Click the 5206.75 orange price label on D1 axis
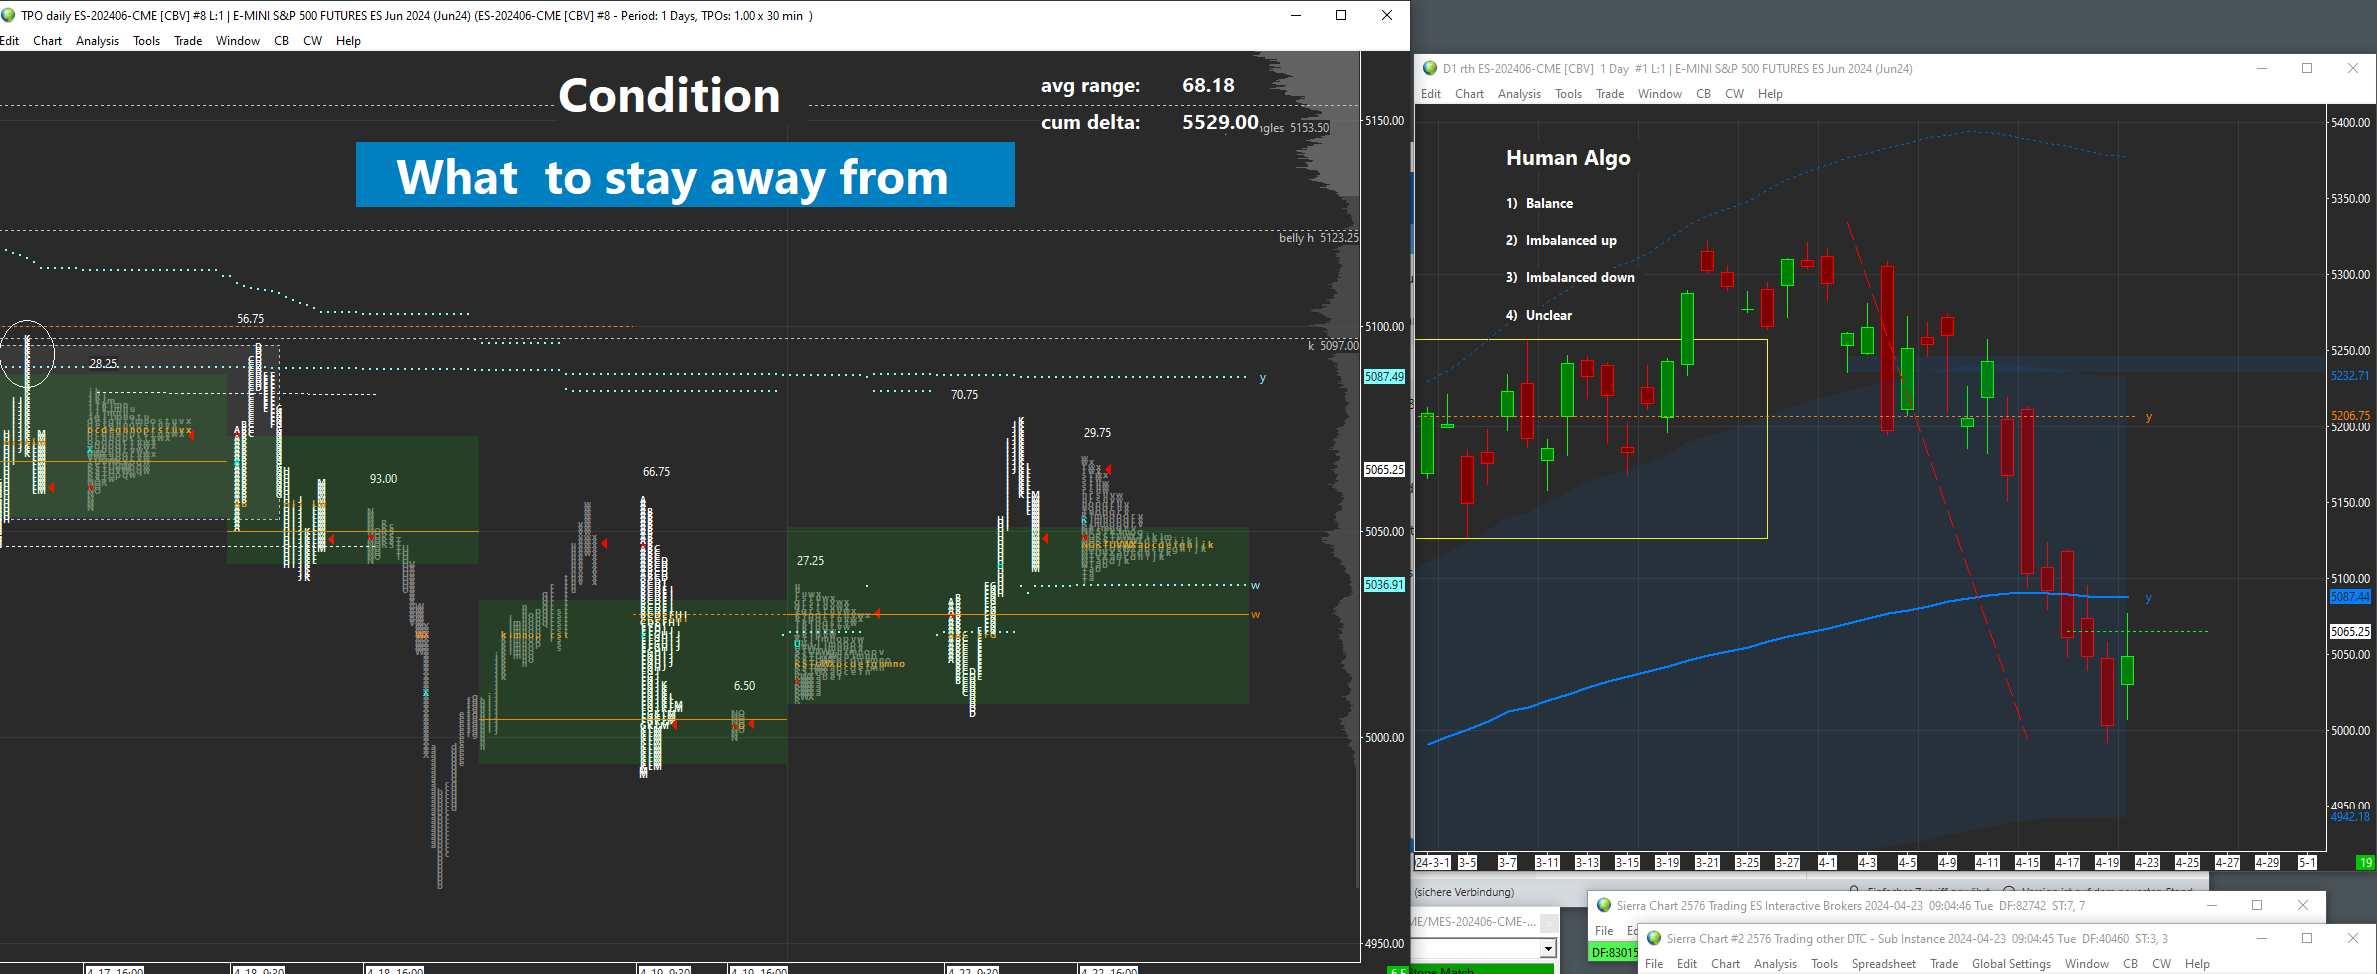The height and width of the screenshot is (974, 2377). 2350,415
